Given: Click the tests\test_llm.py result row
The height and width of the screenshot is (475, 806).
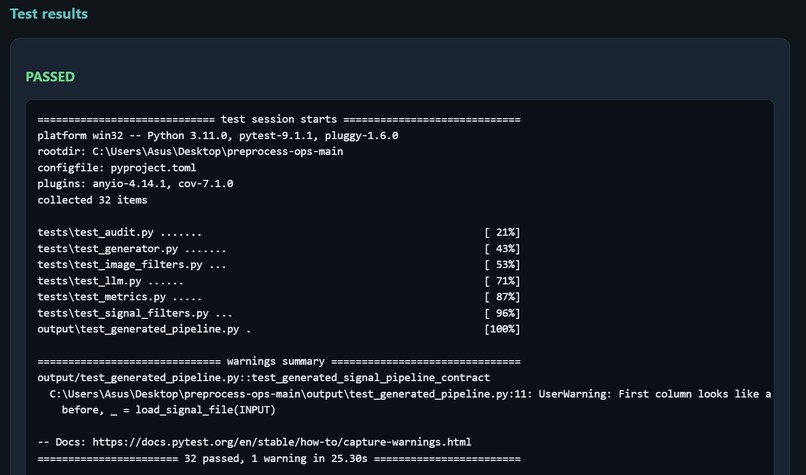Looking at the screenshot, I should click(279, 281).
